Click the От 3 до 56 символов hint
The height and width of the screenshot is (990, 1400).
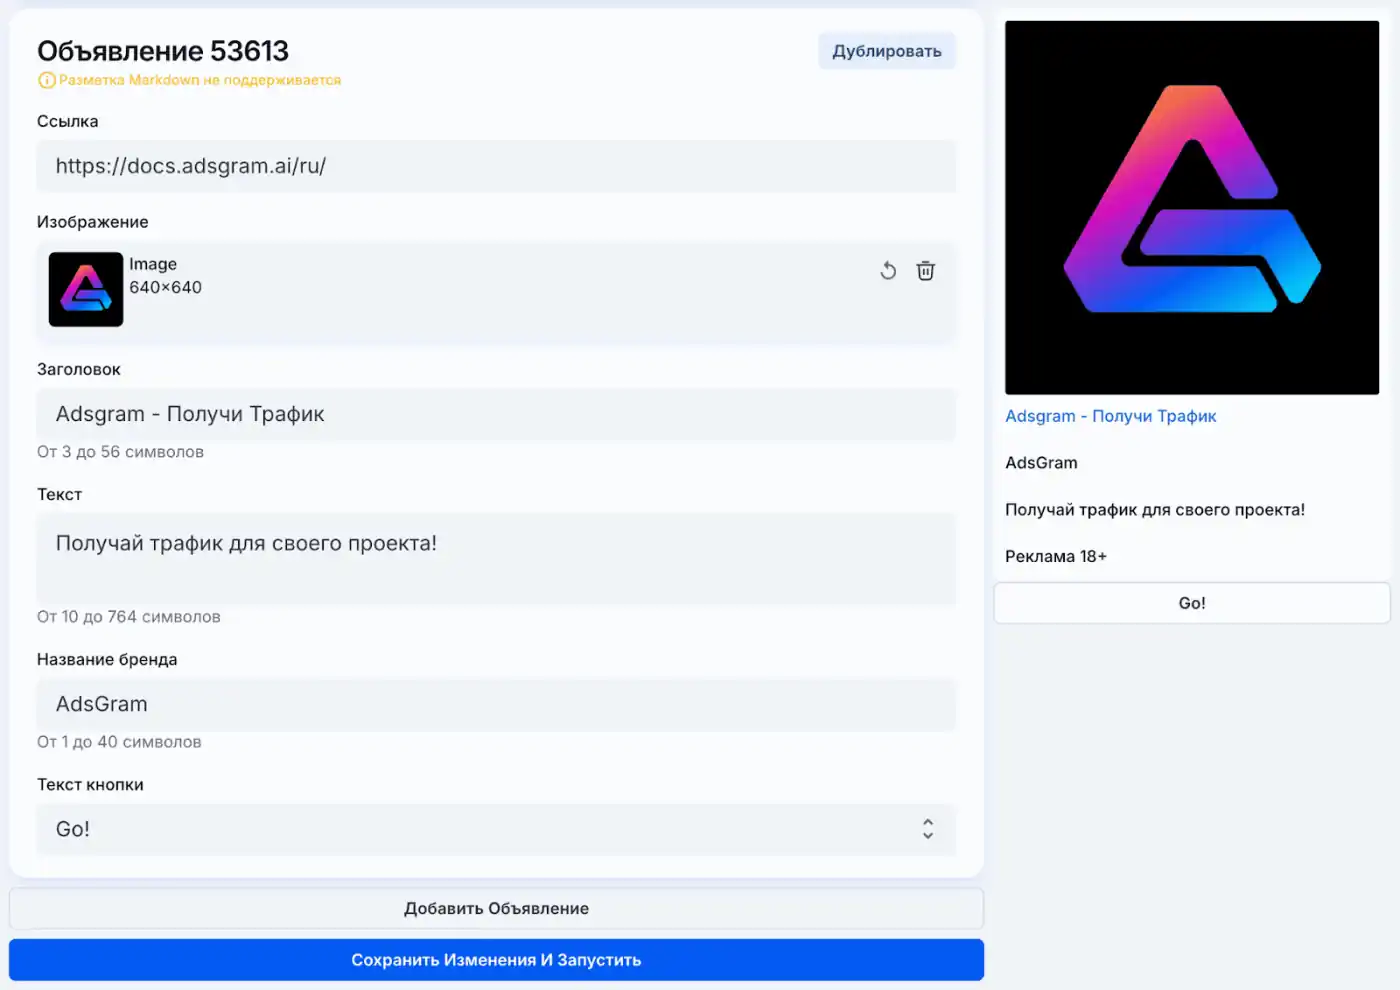pyautogui.click(x=120, y=452)
